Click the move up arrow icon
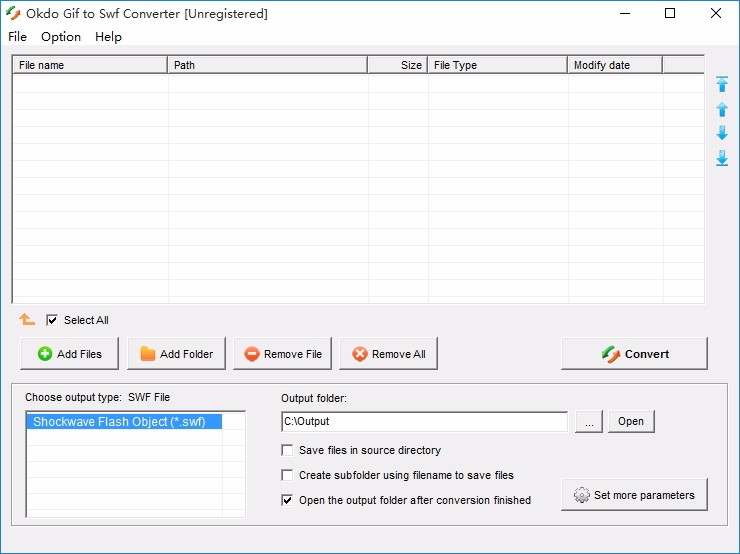This screenshot has height=554, width=740. [x=722, y=109]
